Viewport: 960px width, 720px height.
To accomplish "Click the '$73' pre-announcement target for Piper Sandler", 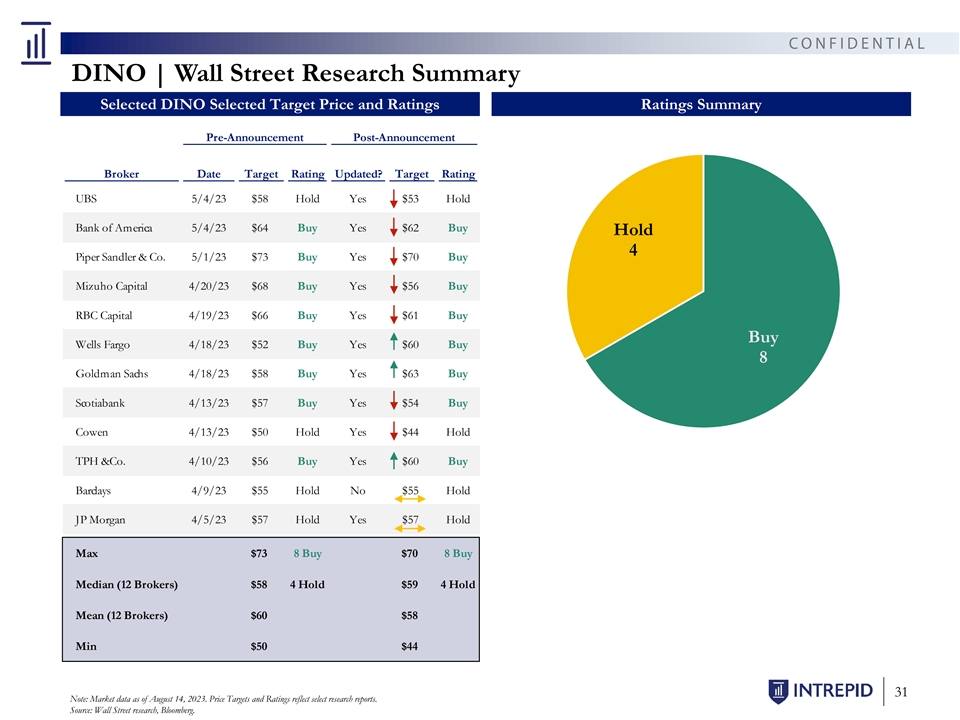I will [x=260, y=257].
